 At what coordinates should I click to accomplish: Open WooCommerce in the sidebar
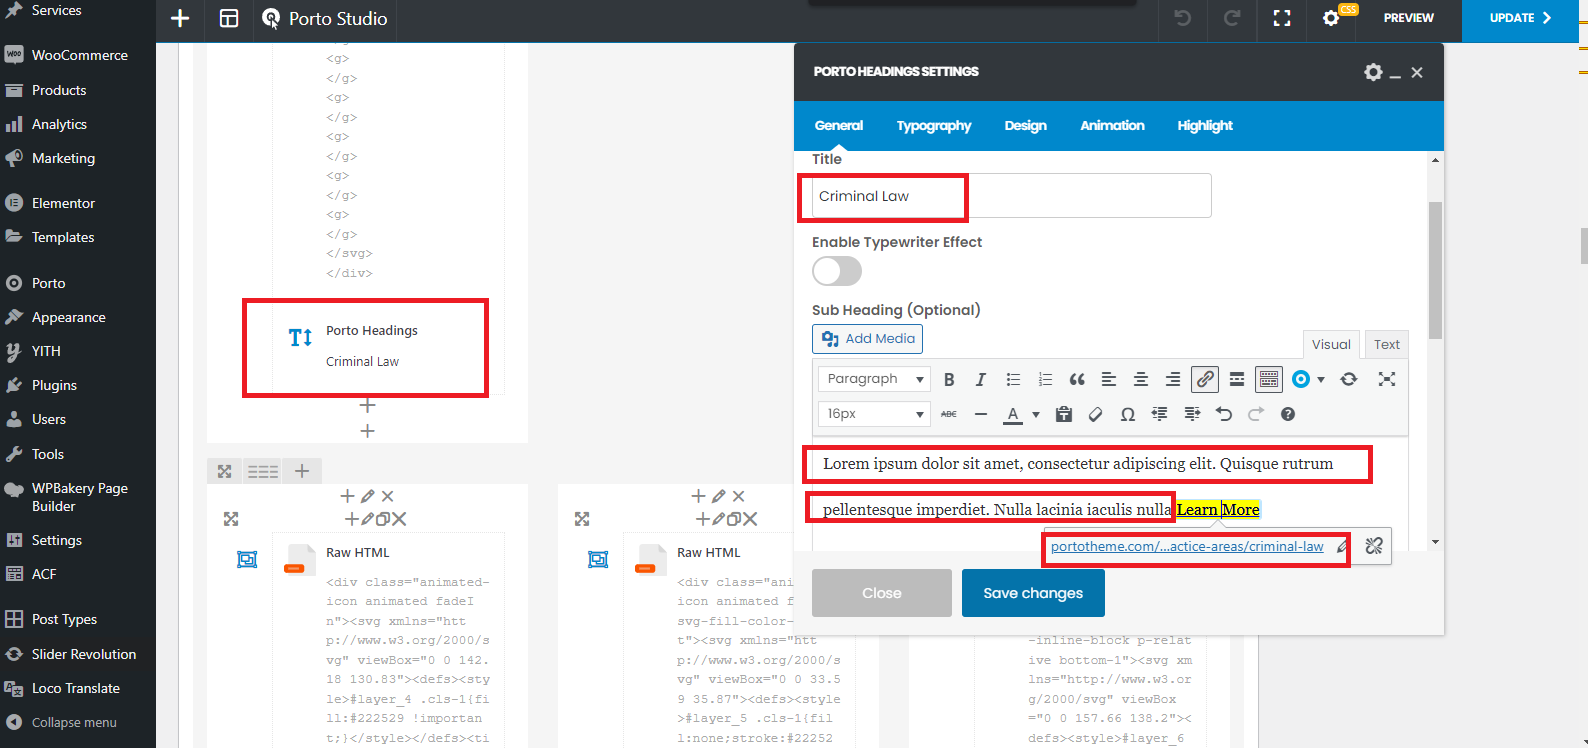[x=78, y=56]
